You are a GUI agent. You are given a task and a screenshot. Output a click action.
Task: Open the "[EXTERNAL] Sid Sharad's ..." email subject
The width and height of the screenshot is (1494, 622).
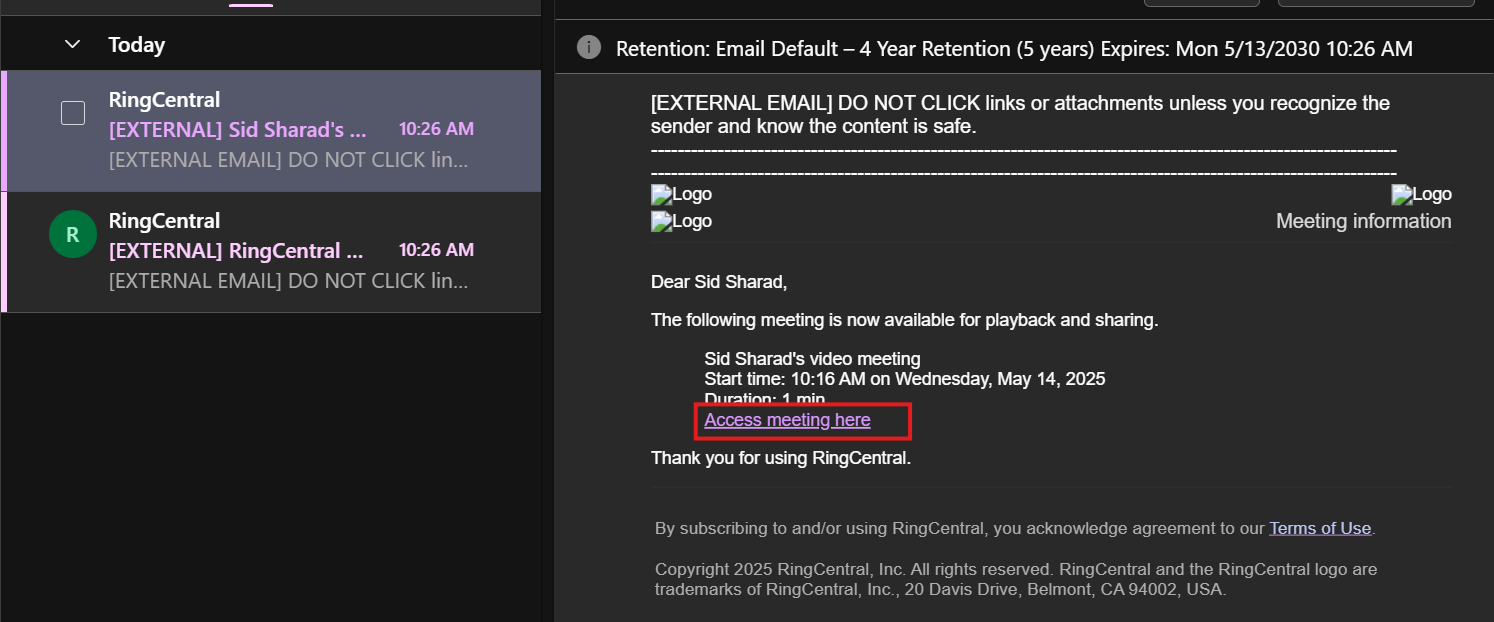[238, 130]
